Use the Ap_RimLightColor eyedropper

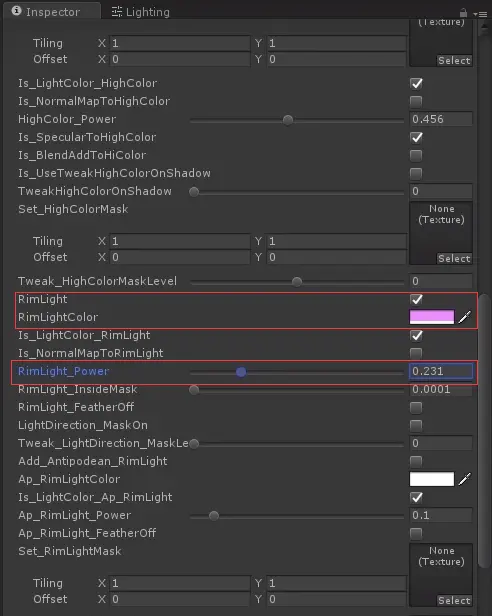[x=464, y=479]
